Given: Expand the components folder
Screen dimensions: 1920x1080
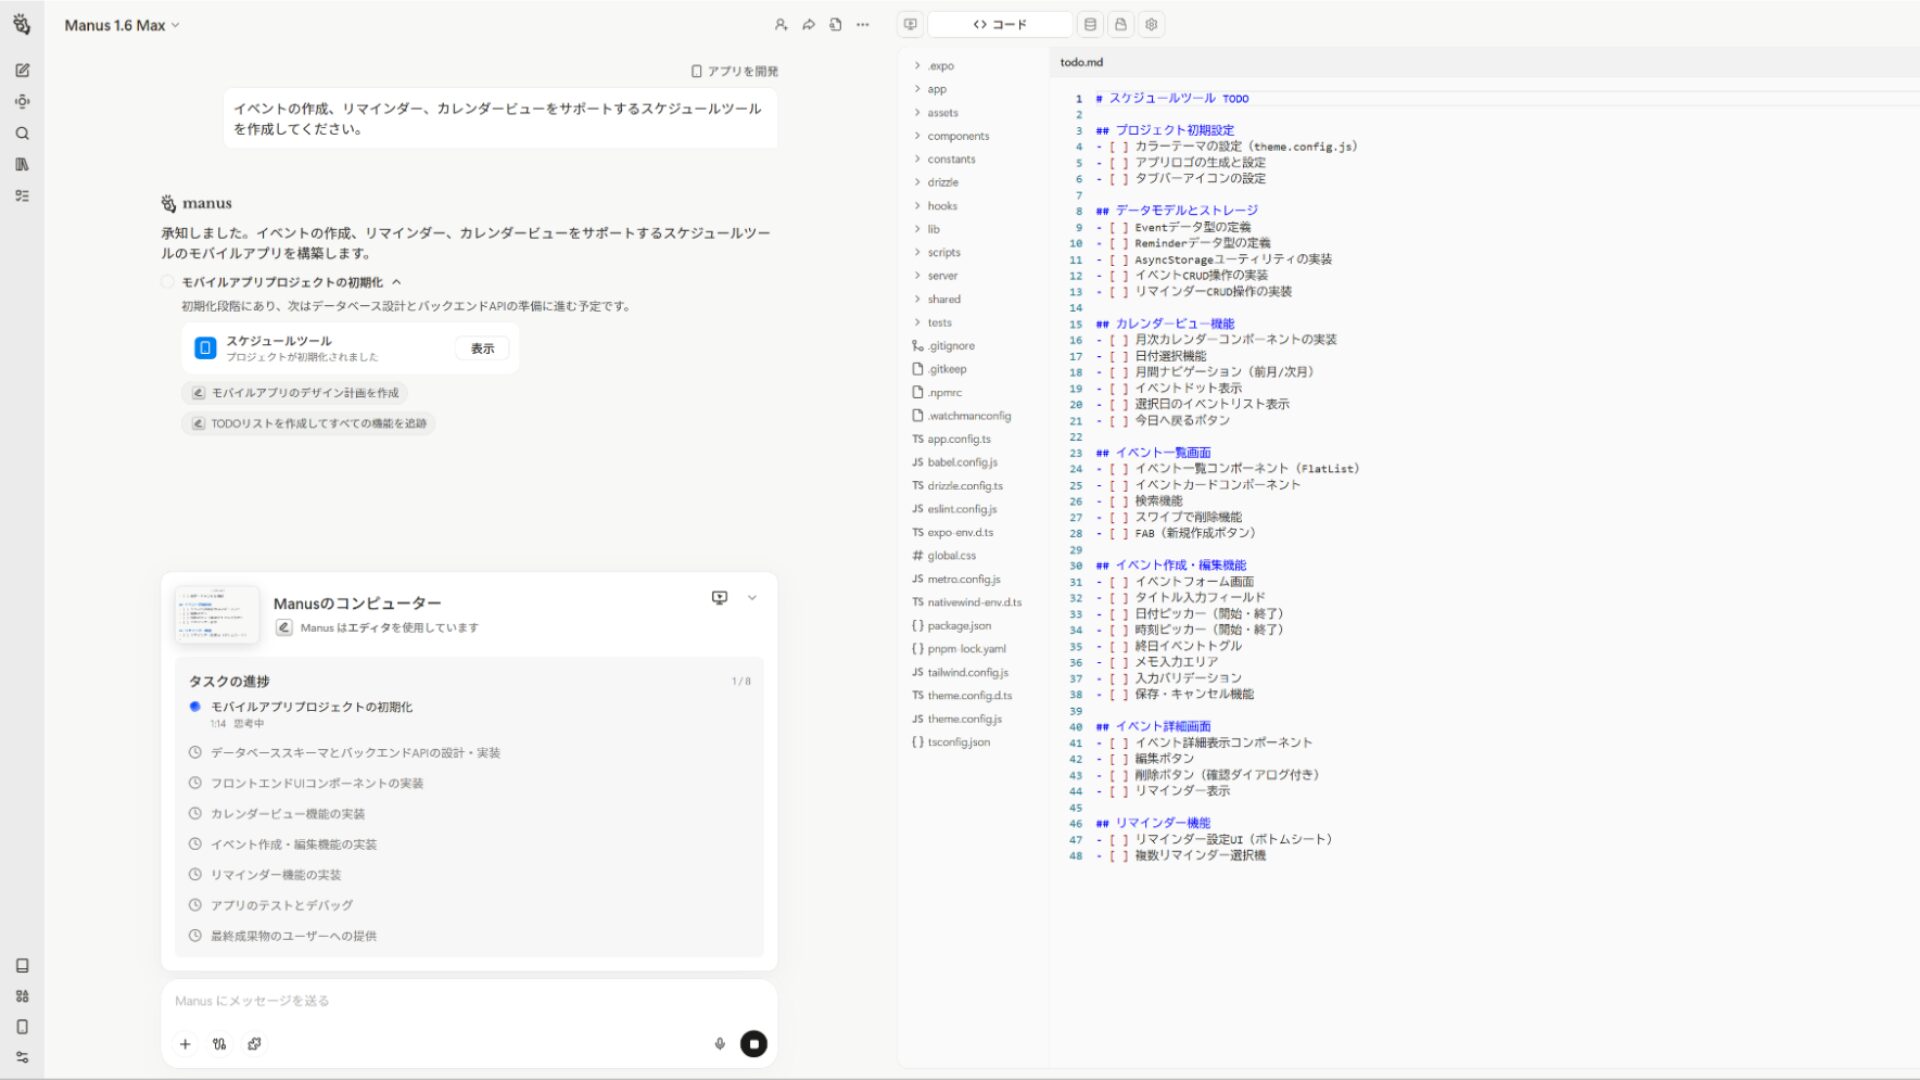Looking at the screenshot, I should point(957,136).
